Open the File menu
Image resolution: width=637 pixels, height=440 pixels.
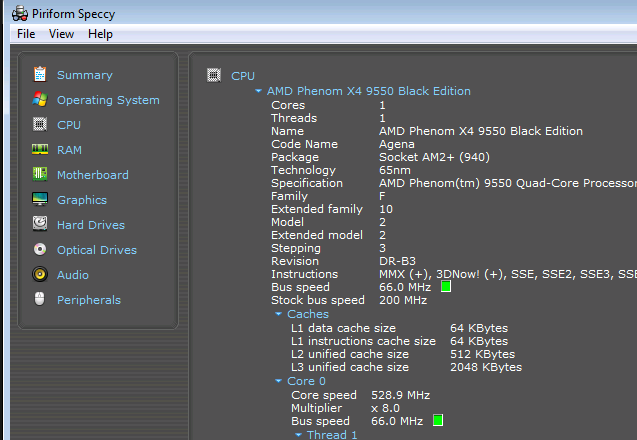[26, 34]
